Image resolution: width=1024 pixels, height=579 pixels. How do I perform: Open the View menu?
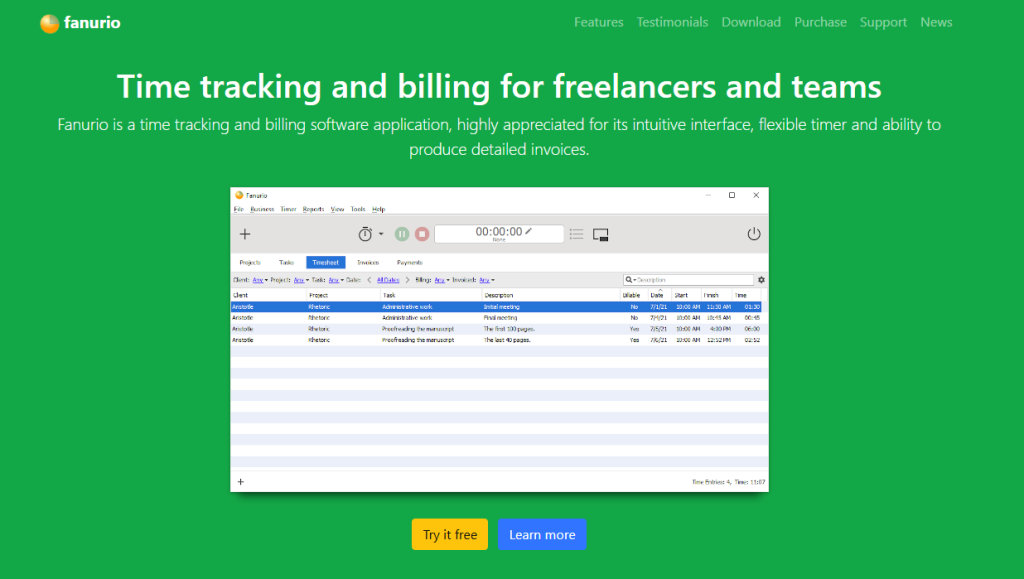pos(337,209)
